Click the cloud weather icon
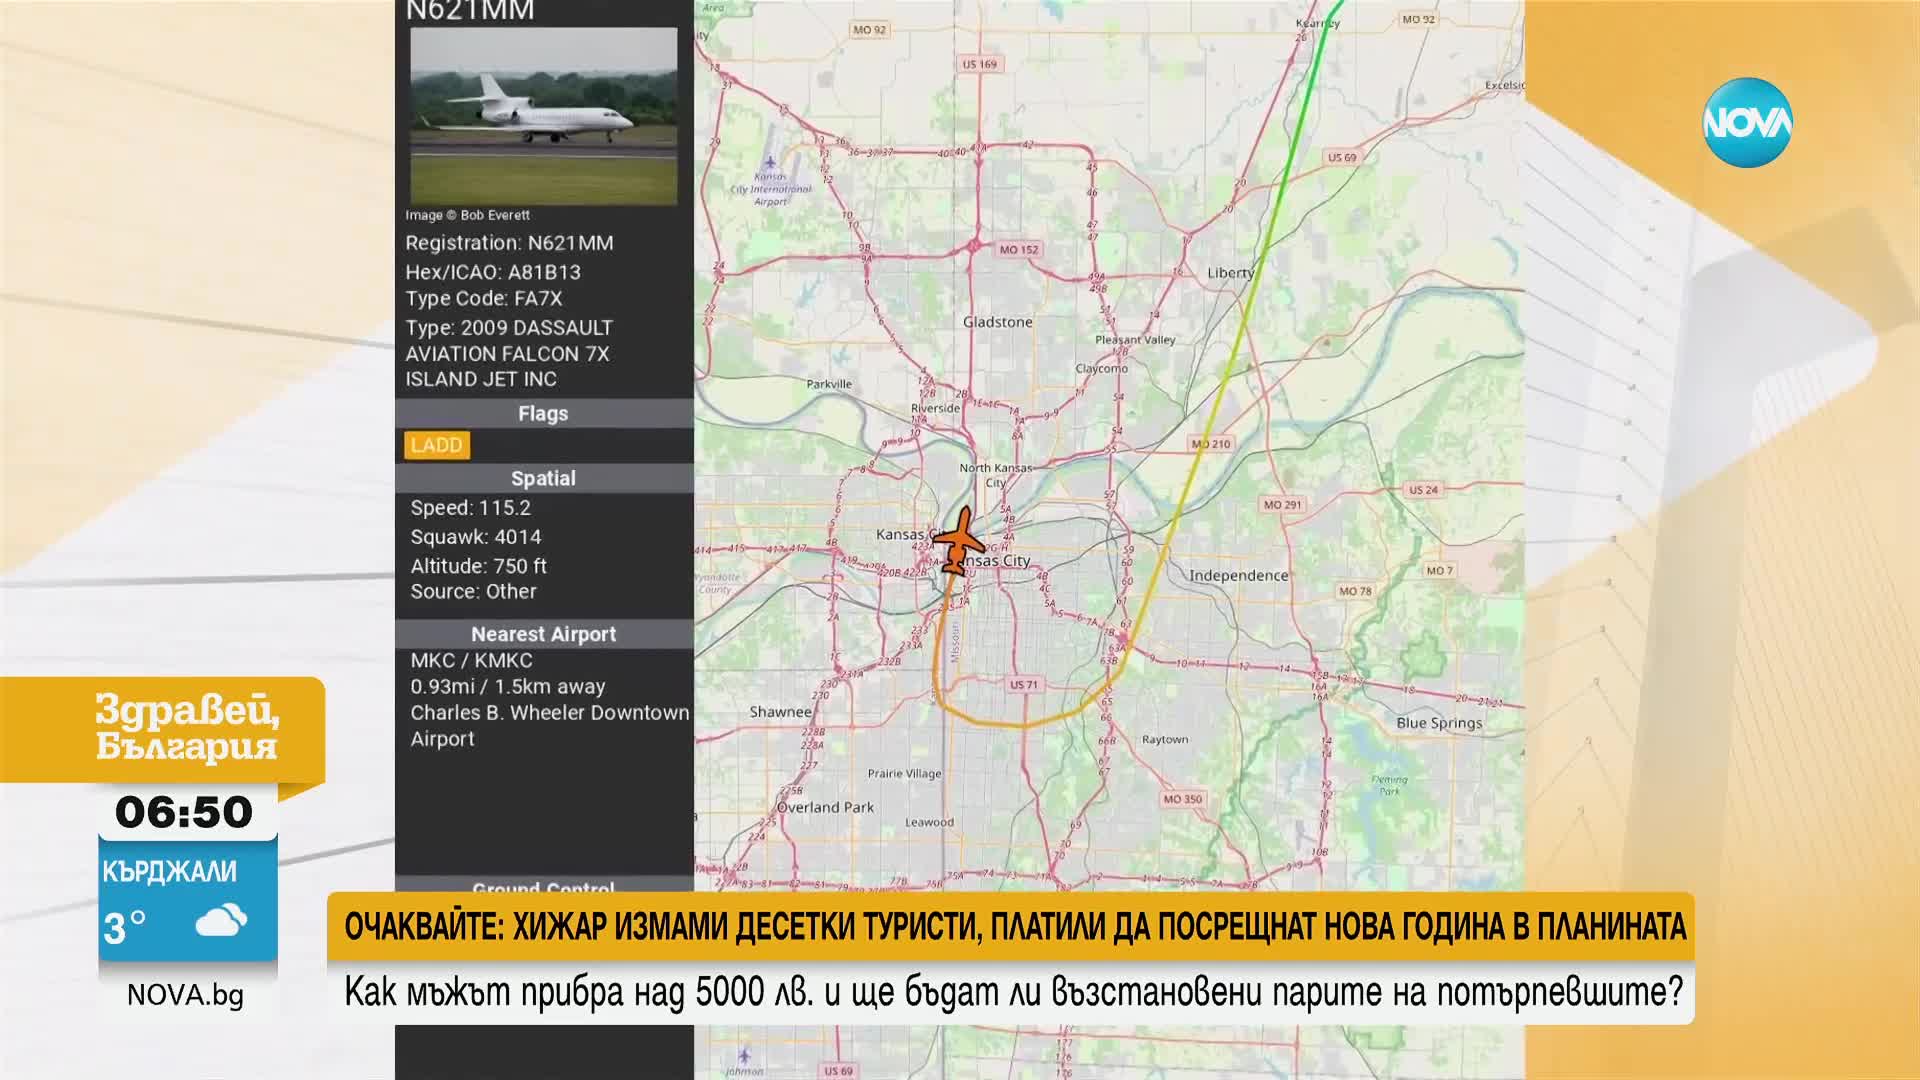The height and width of the screenshot is (1080, 1920). [222, 920]
